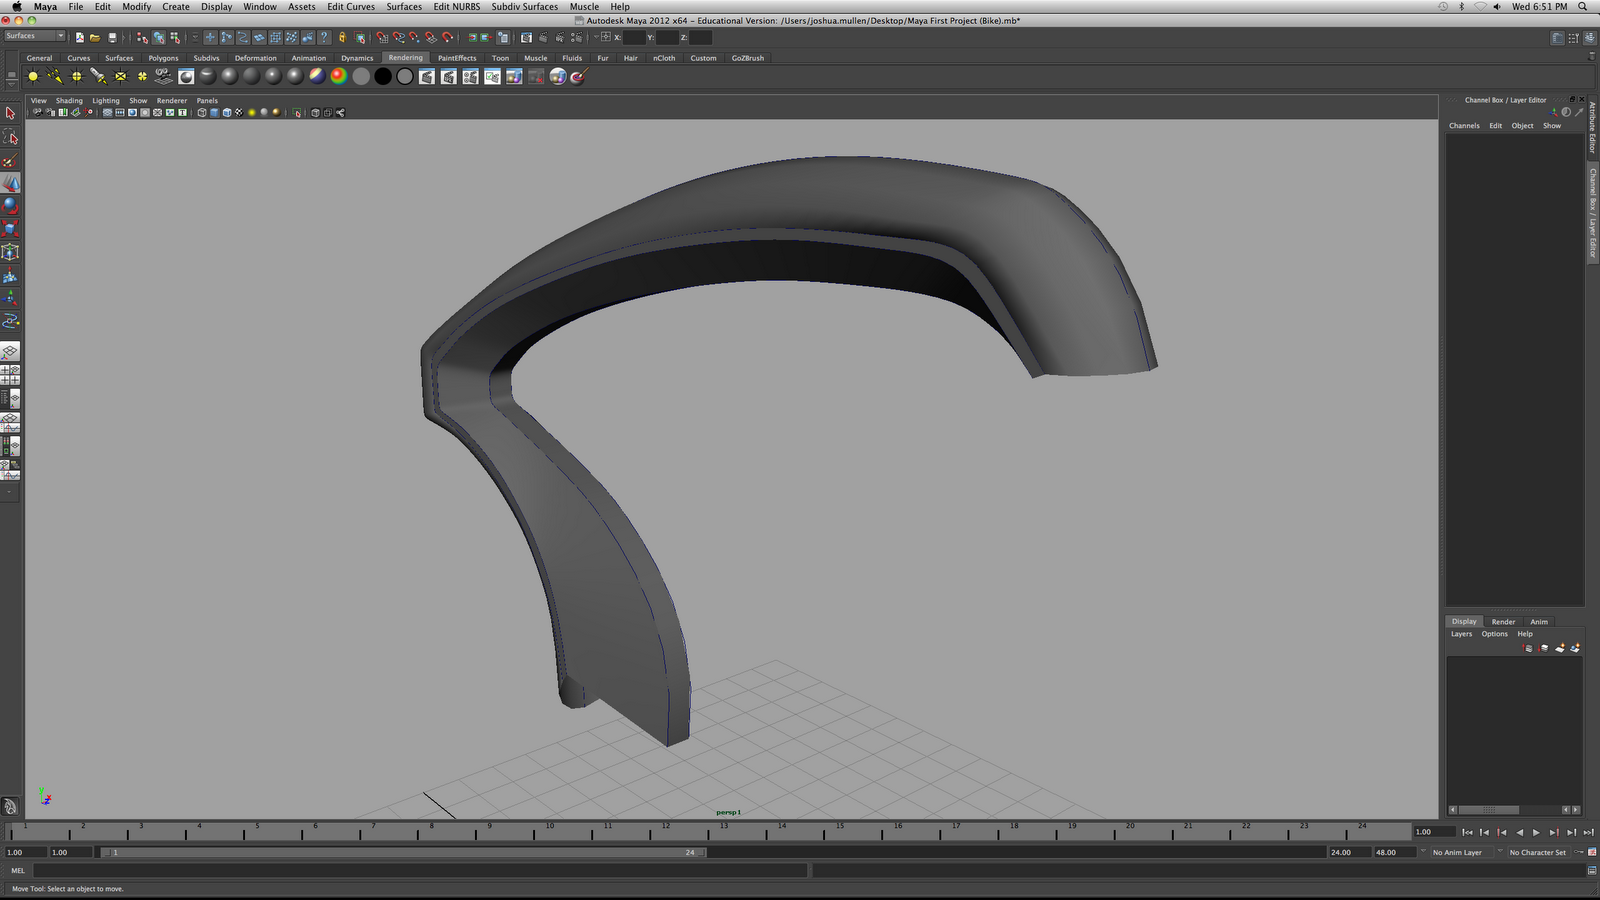The width and height of the screenshot is (1600, 900).
Task: Select the Lasso selection tool
Action: [11, 138]
